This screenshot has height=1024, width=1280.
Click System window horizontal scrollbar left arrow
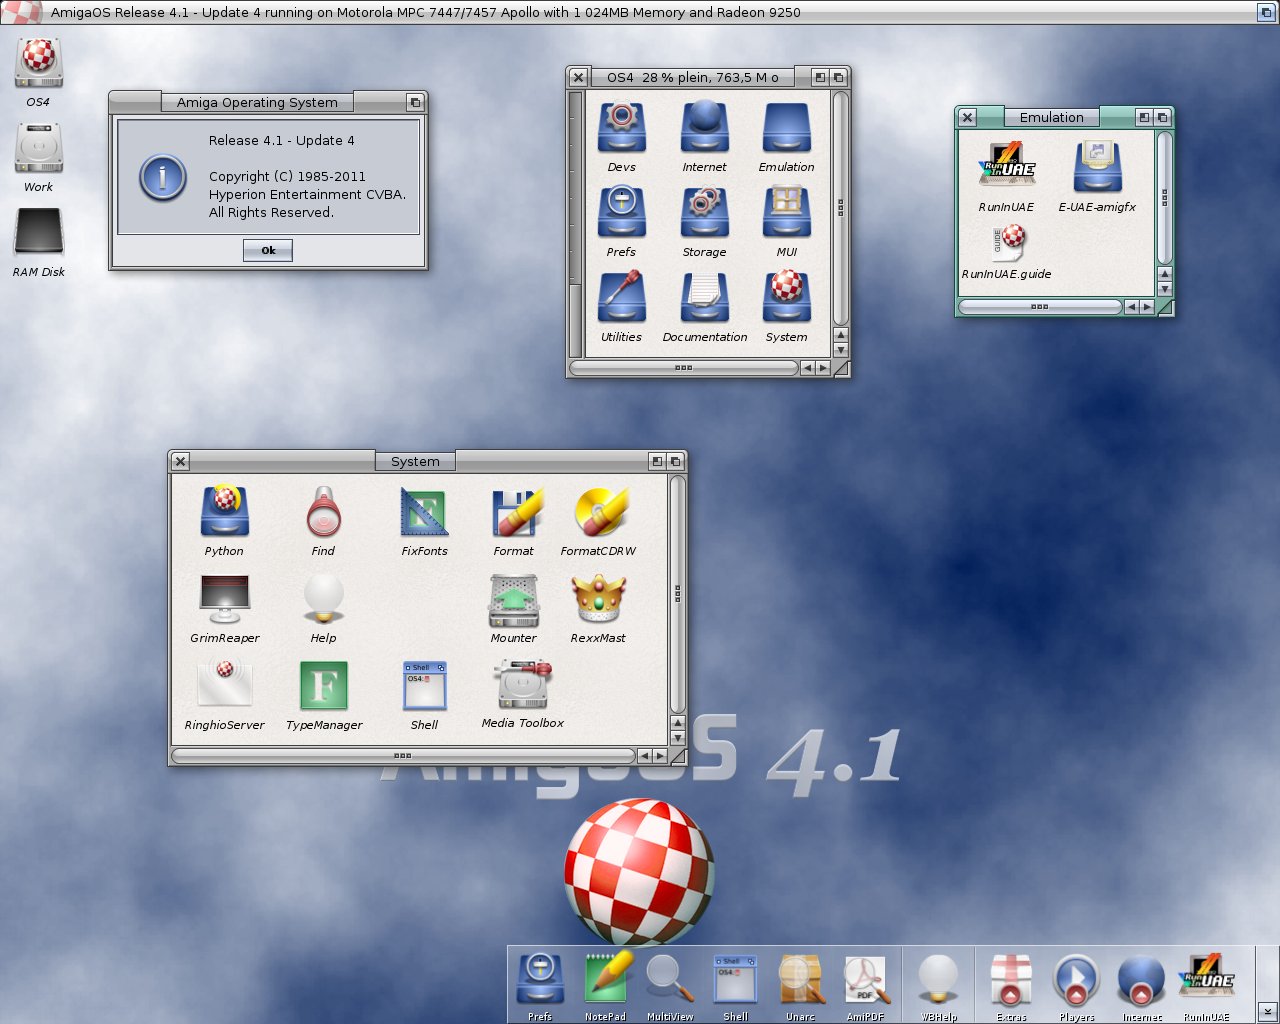click(644, 756)
